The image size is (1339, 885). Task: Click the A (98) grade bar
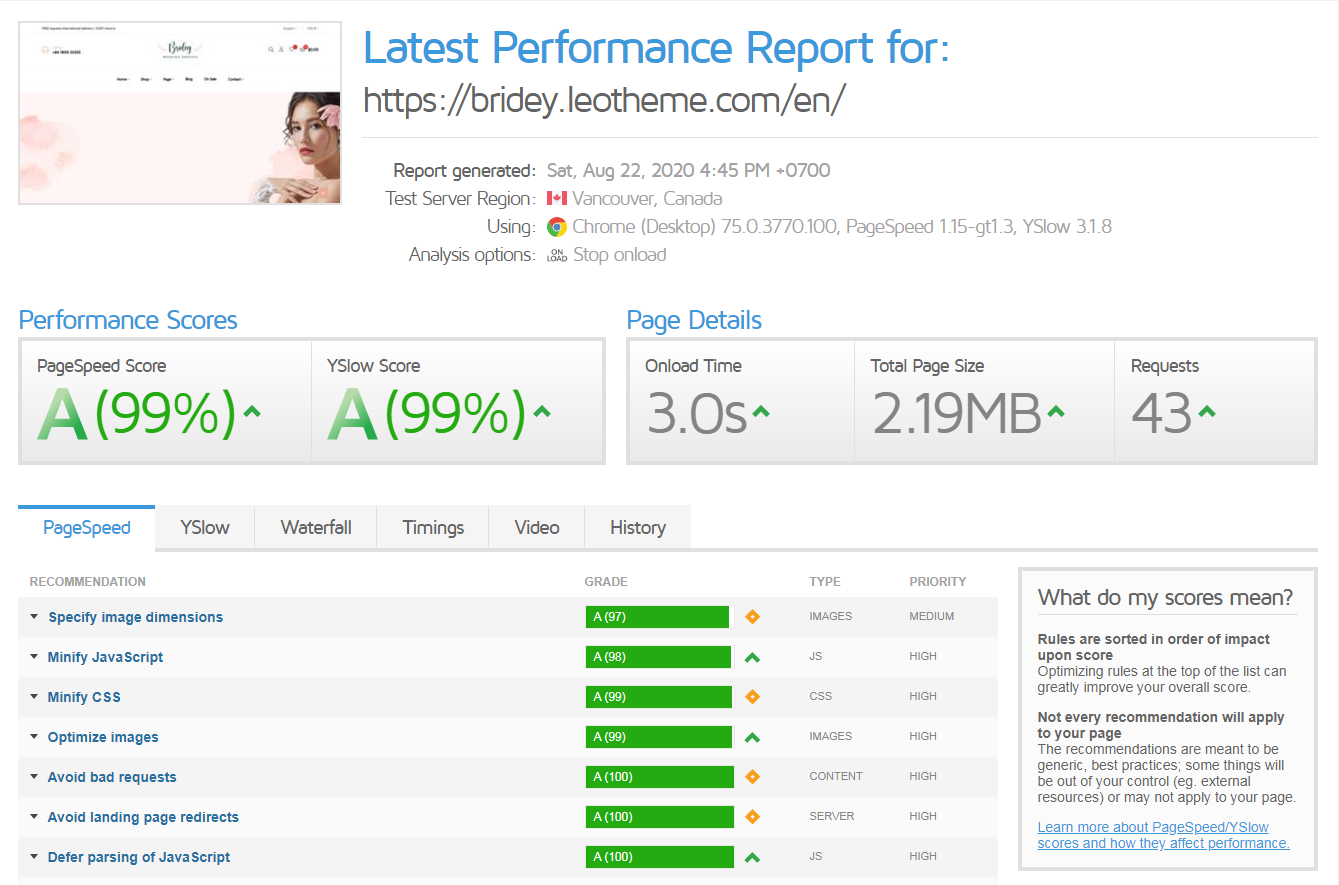(659, 657)
